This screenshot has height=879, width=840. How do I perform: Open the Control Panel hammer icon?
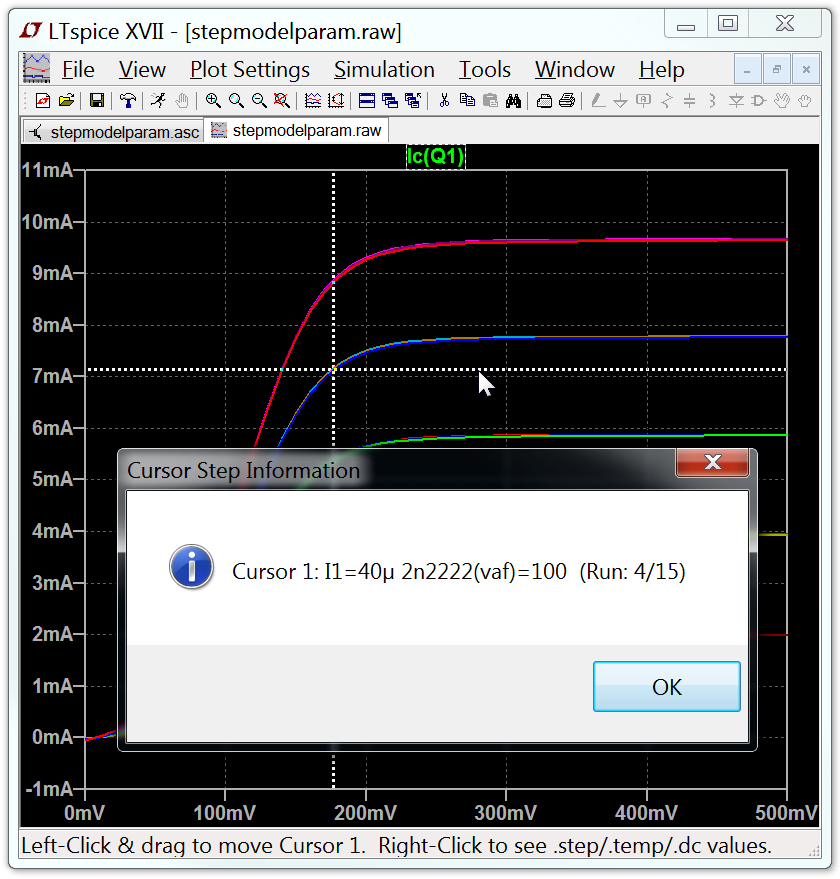pos(128,100)
